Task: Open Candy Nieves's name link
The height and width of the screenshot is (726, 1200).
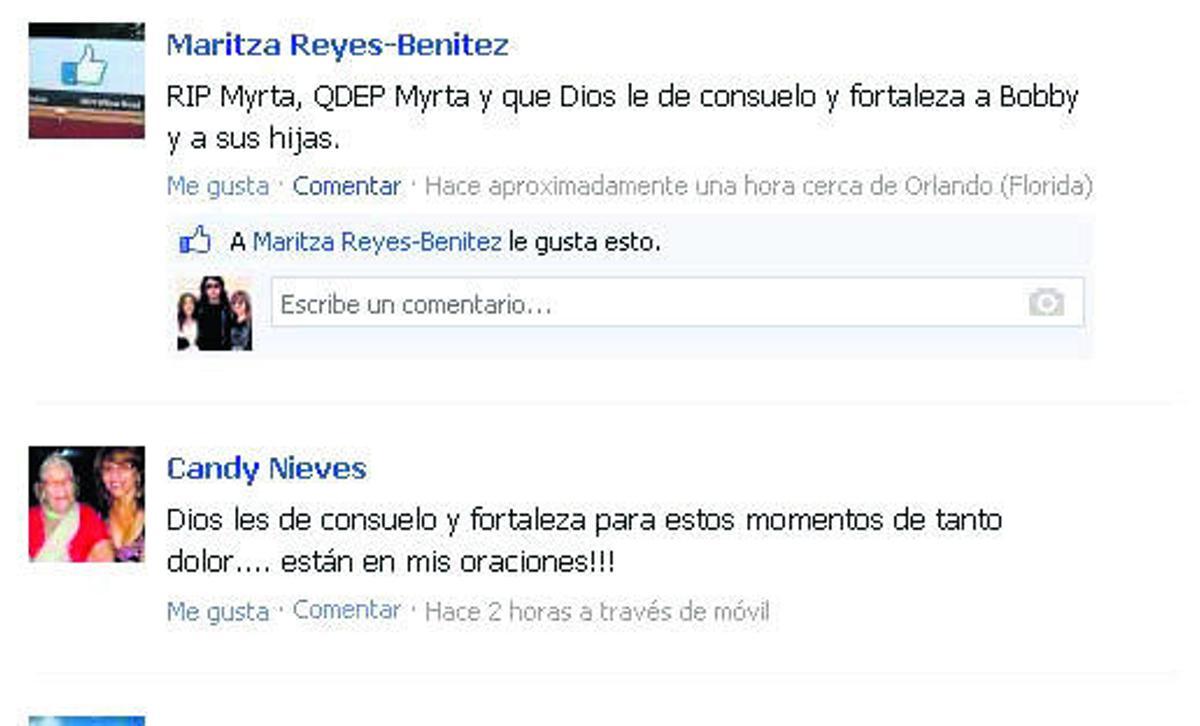Action: coord(266,468)
